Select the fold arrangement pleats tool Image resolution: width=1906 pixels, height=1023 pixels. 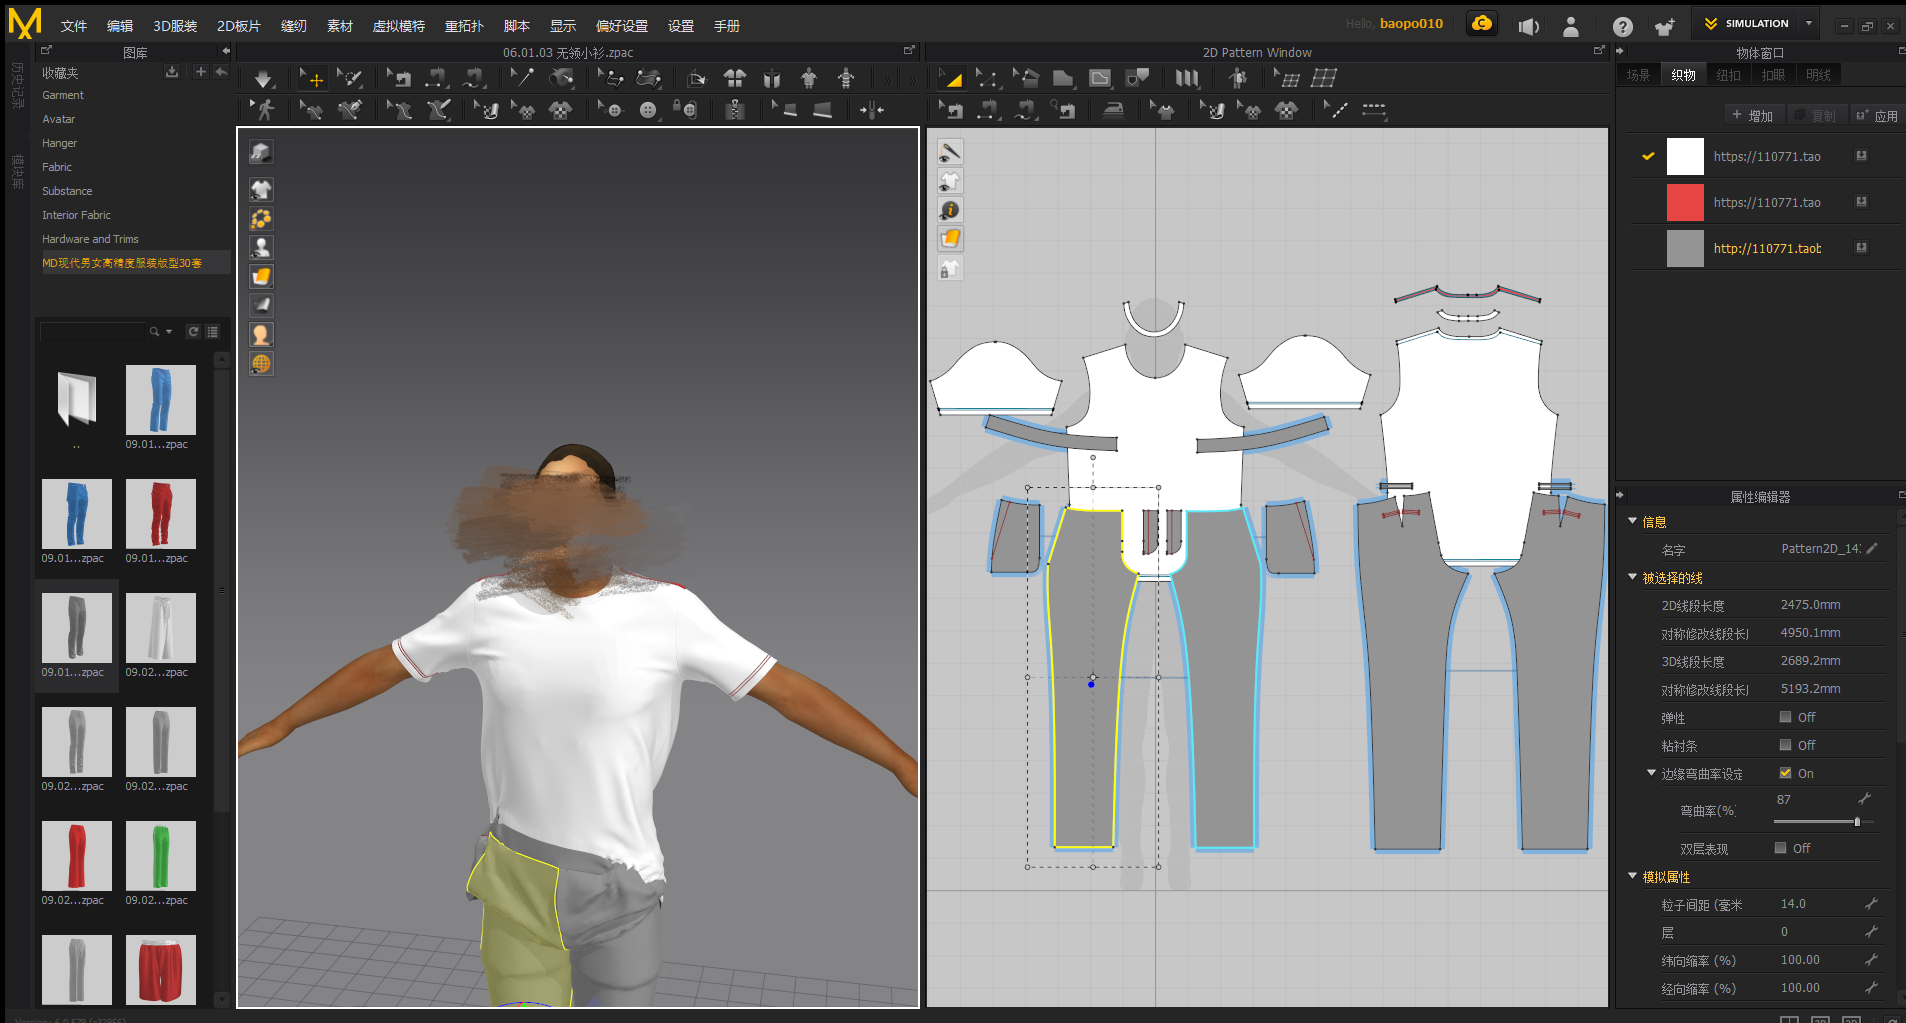pos(1186,78)
